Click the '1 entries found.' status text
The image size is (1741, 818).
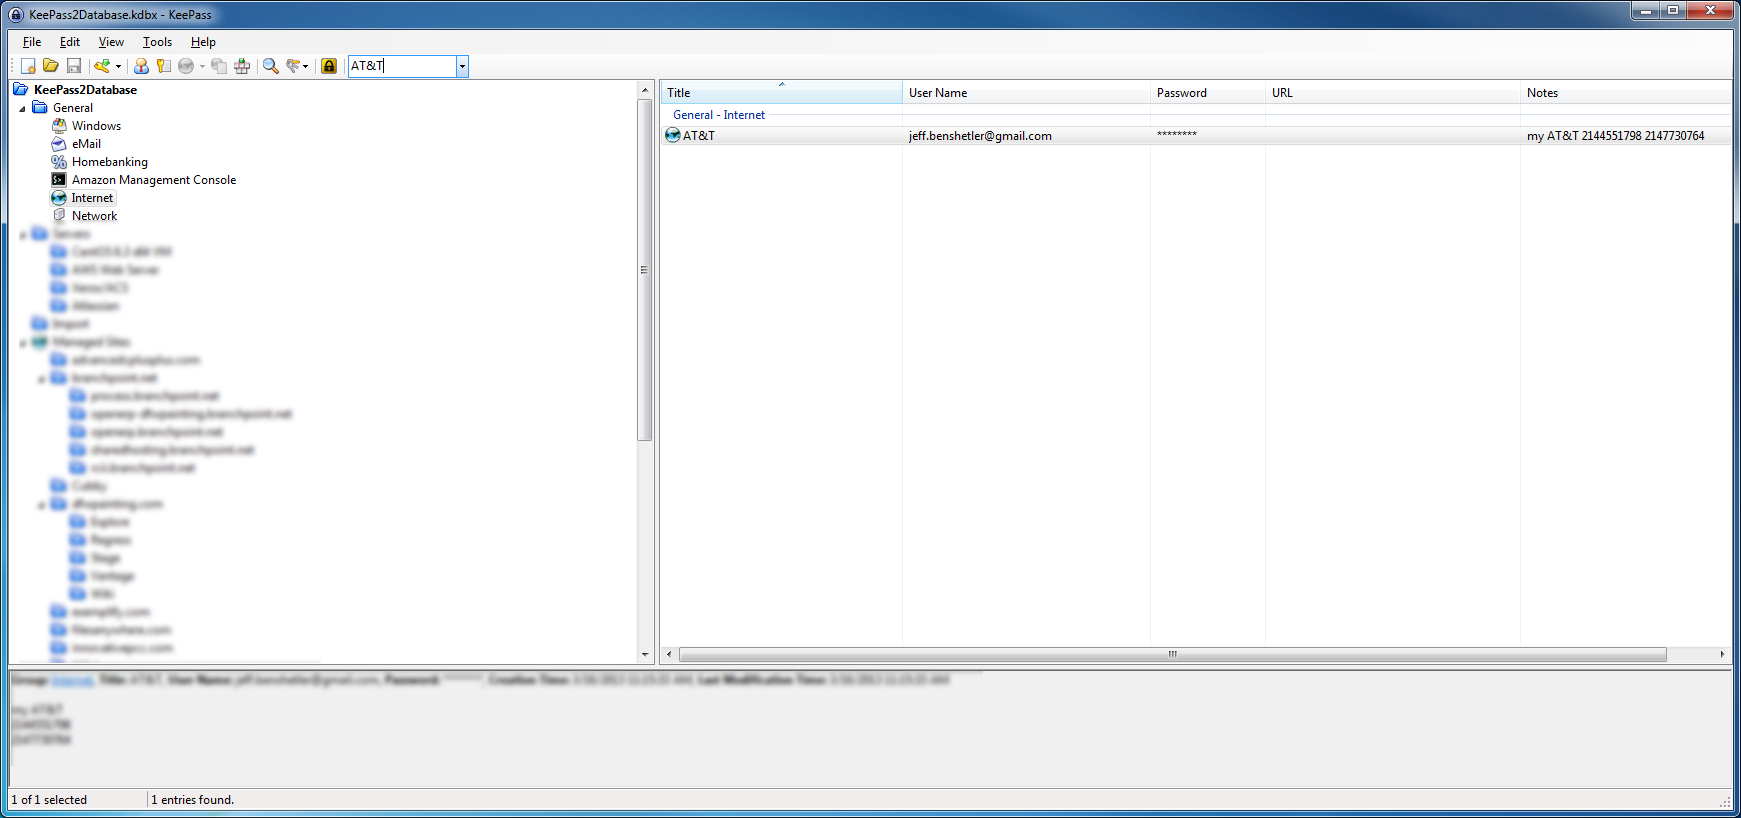click(x=192, y=800)
